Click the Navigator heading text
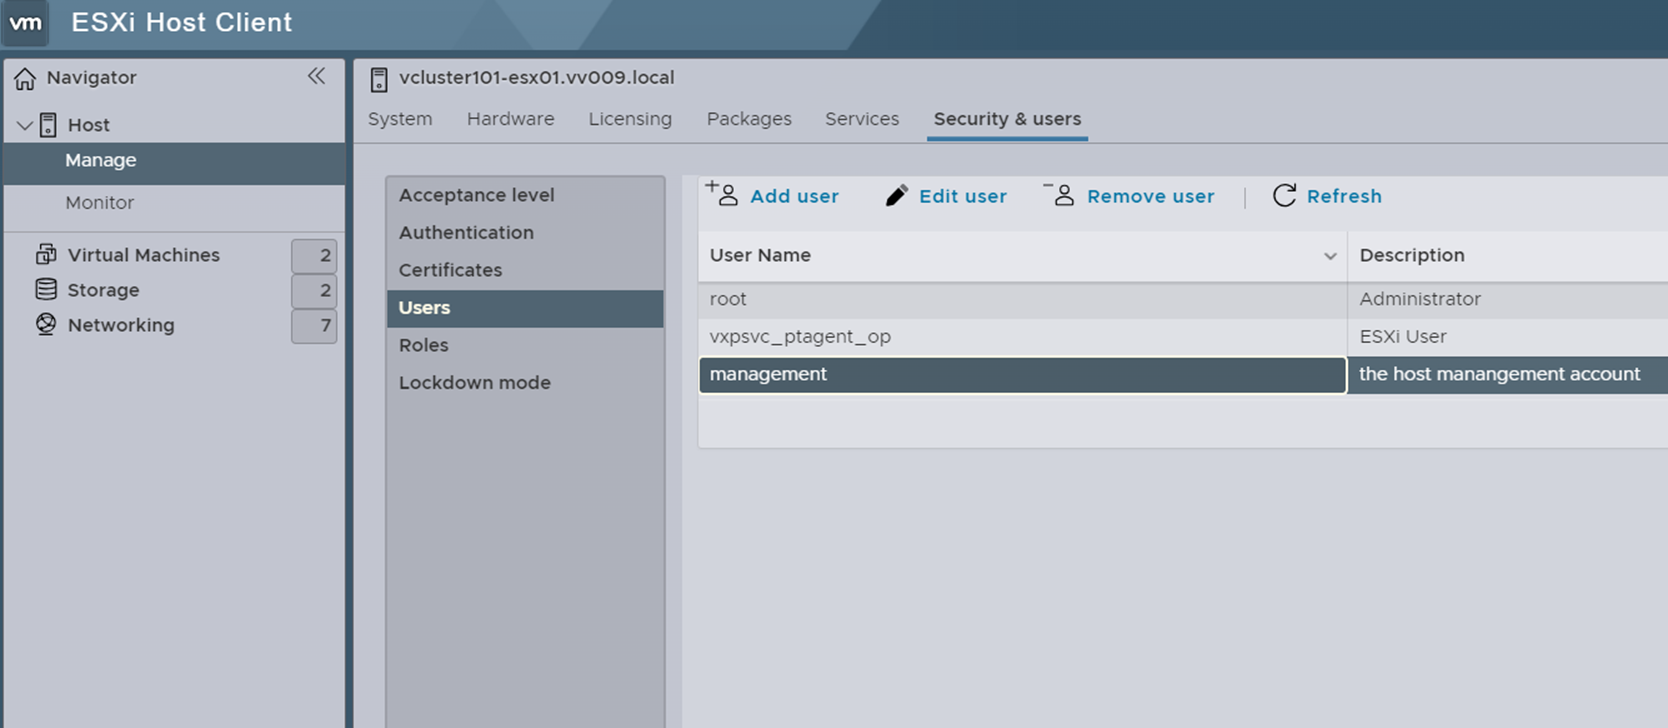The width and height of the screenshot is (1668, 728). [x=91, y=78]
